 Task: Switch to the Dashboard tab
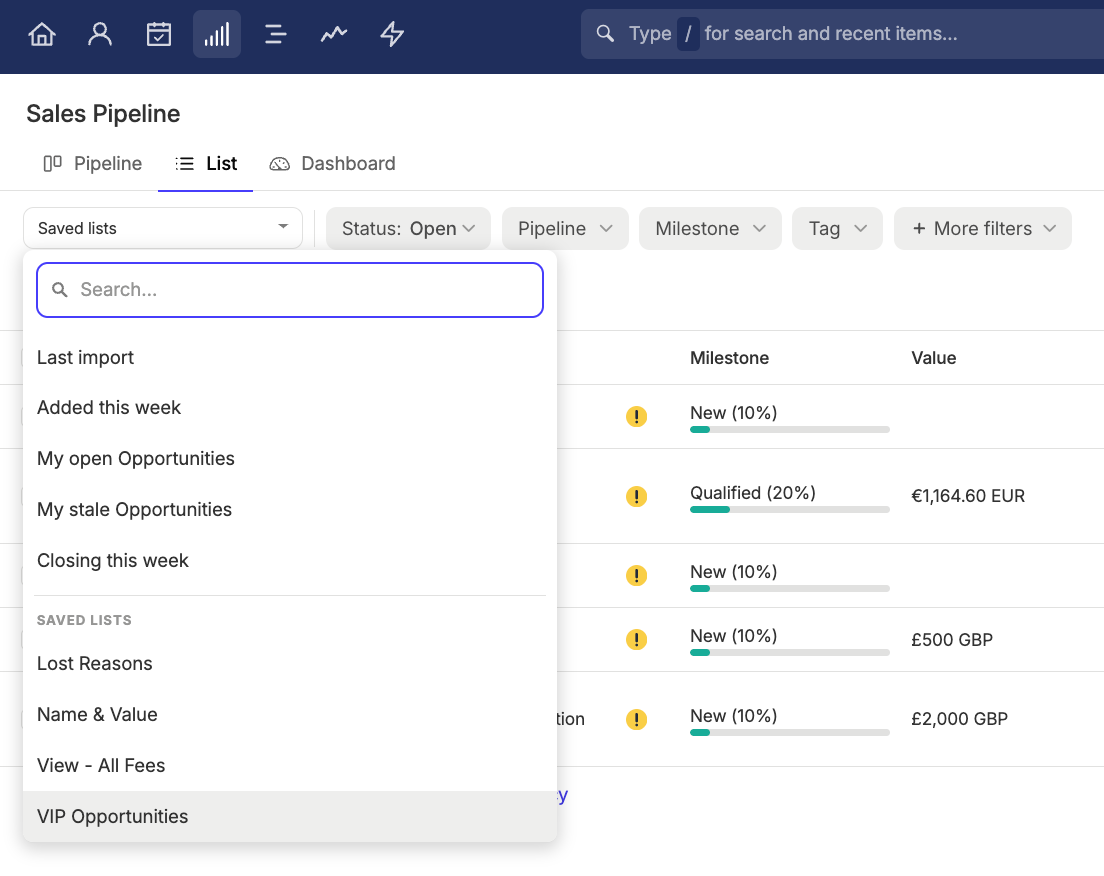332,163
